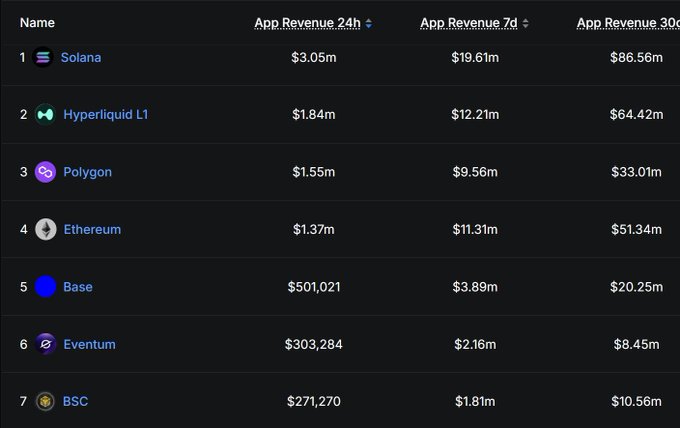Click the Name column header
Screen dimensions: 680x428
pos(37,23)
